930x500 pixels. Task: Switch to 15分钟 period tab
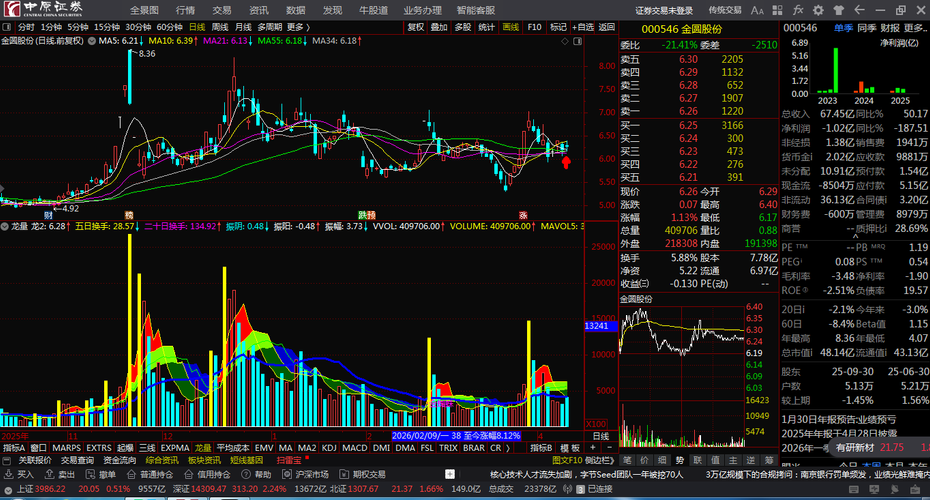click(x=107, y=27)
